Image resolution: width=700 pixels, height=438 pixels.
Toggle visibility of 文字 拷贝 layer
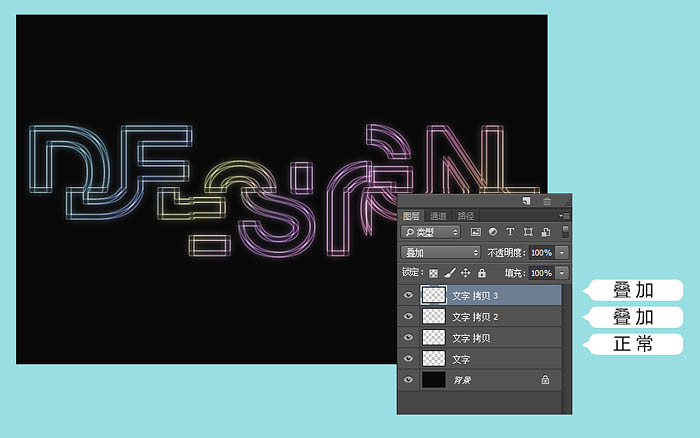(408, 338)
